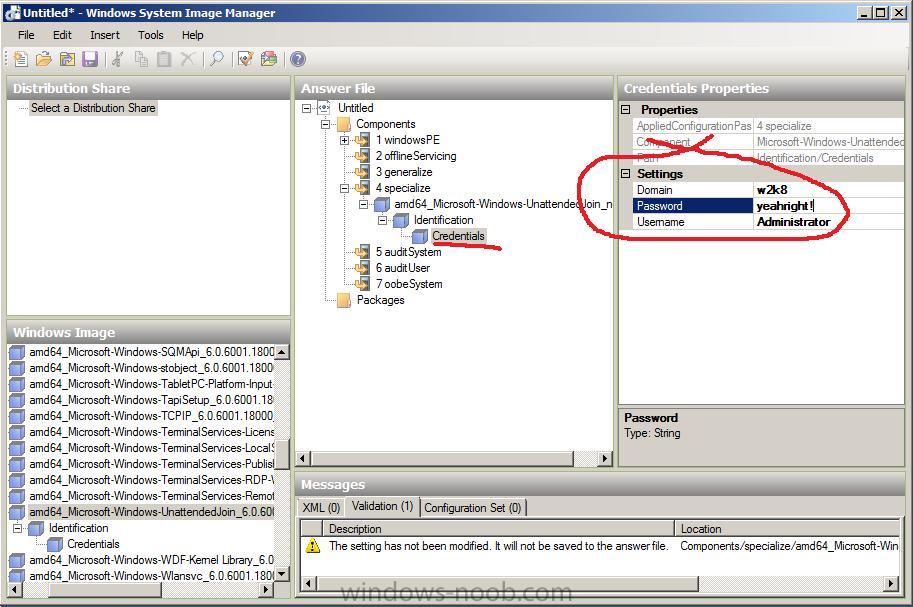913x607 pixels.
Task: Select the Packages node in Answer File
Action: coord(380,300)
